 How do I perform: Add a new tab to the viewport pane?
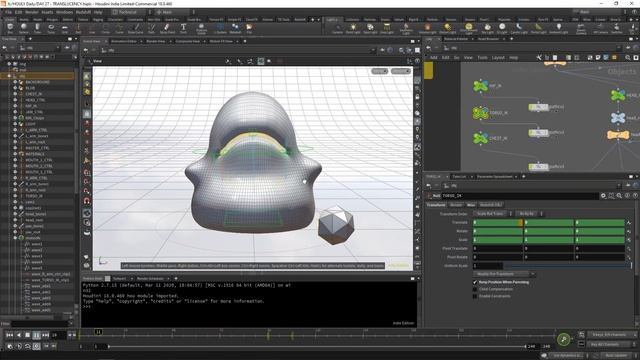245,41
